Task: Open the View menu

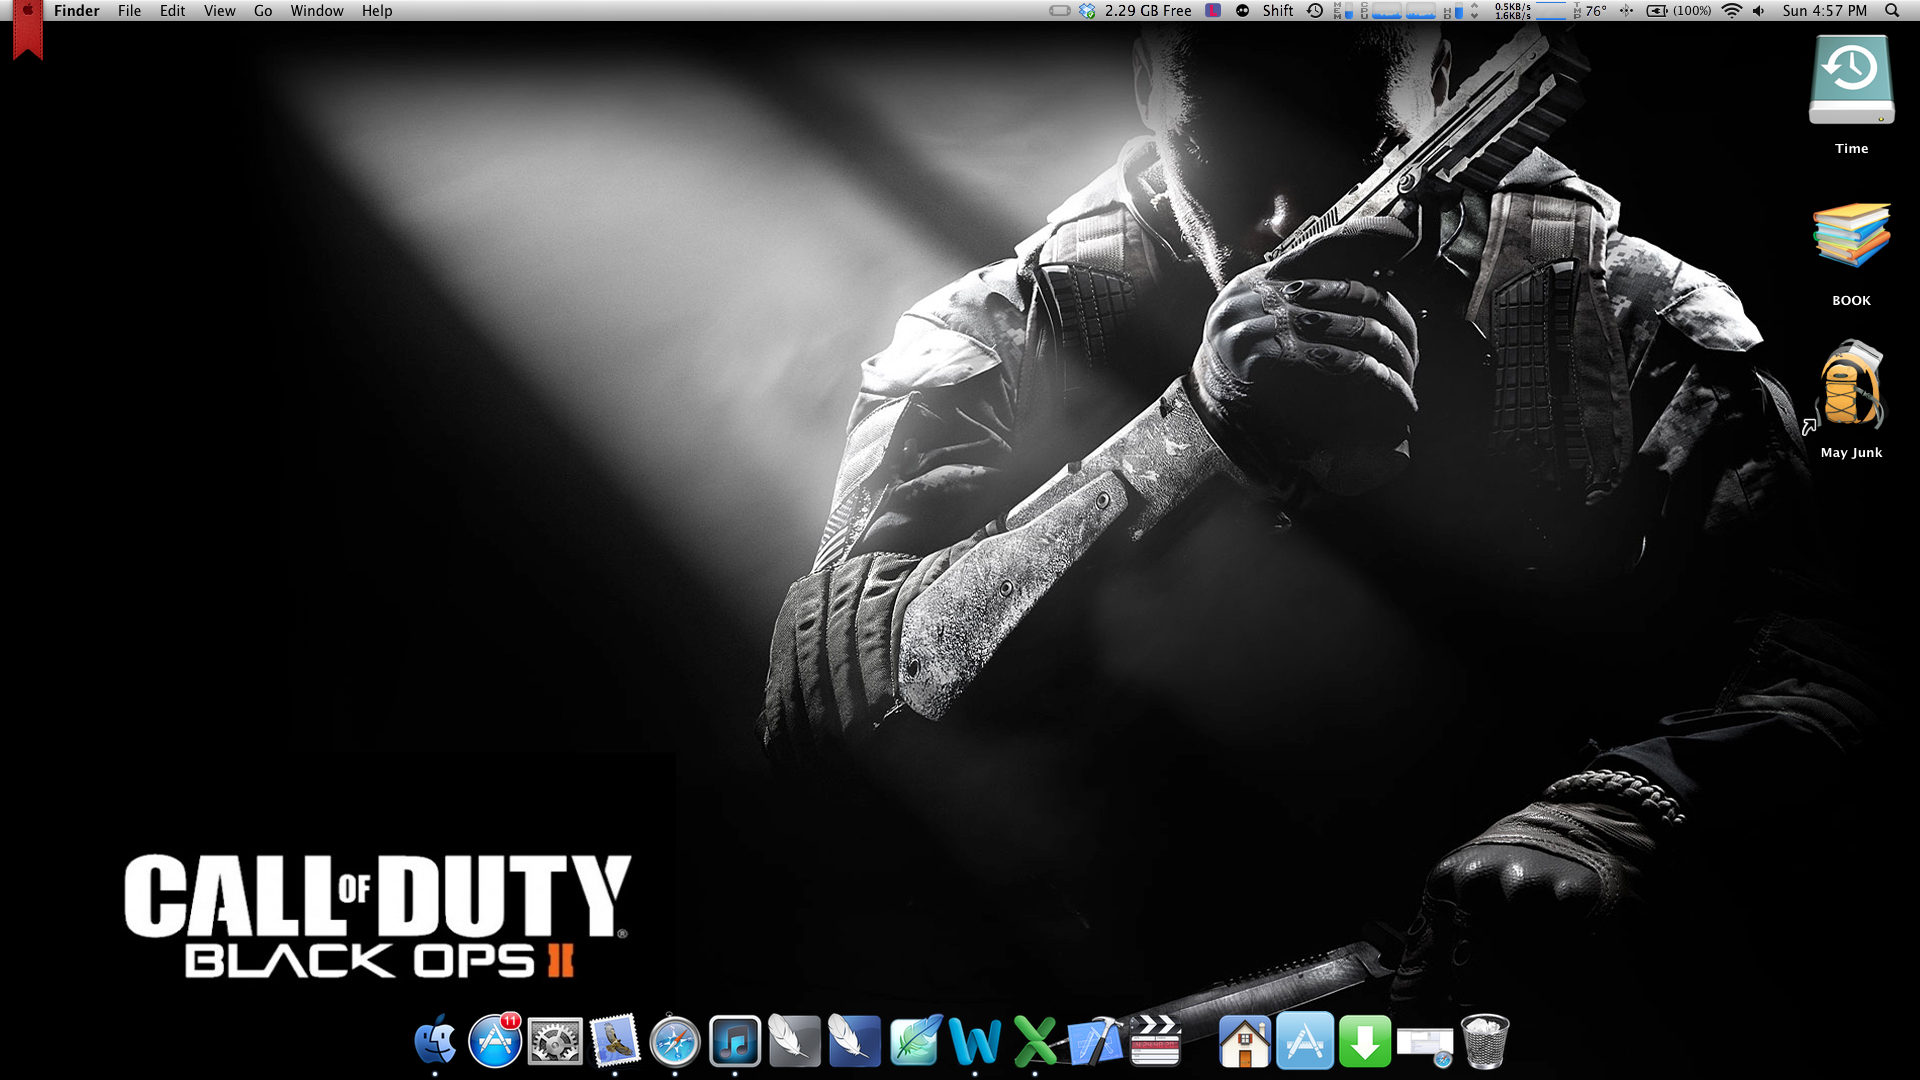Action: (219, 10)
